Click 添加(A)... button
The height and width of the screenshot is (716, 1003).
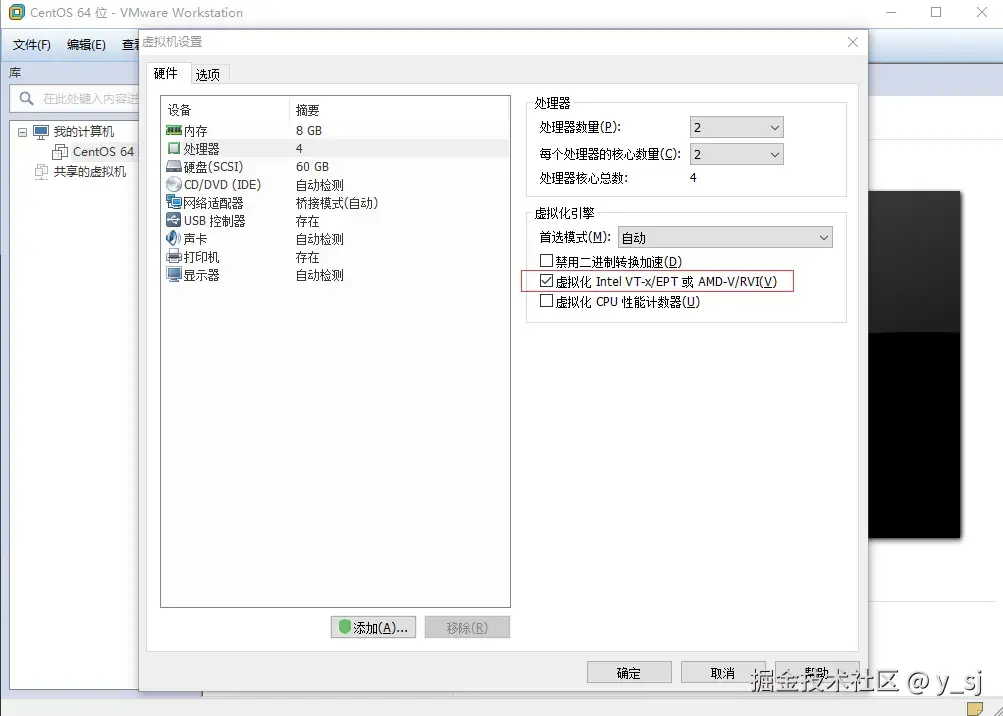[x=374, y=628]
